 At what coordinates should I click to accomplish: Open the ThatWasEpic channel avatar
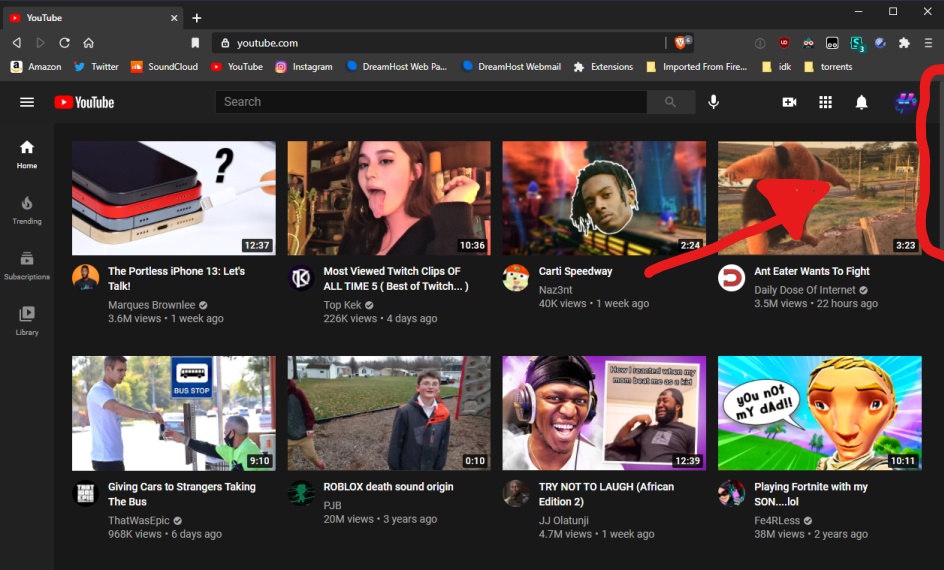coord(85,493)
